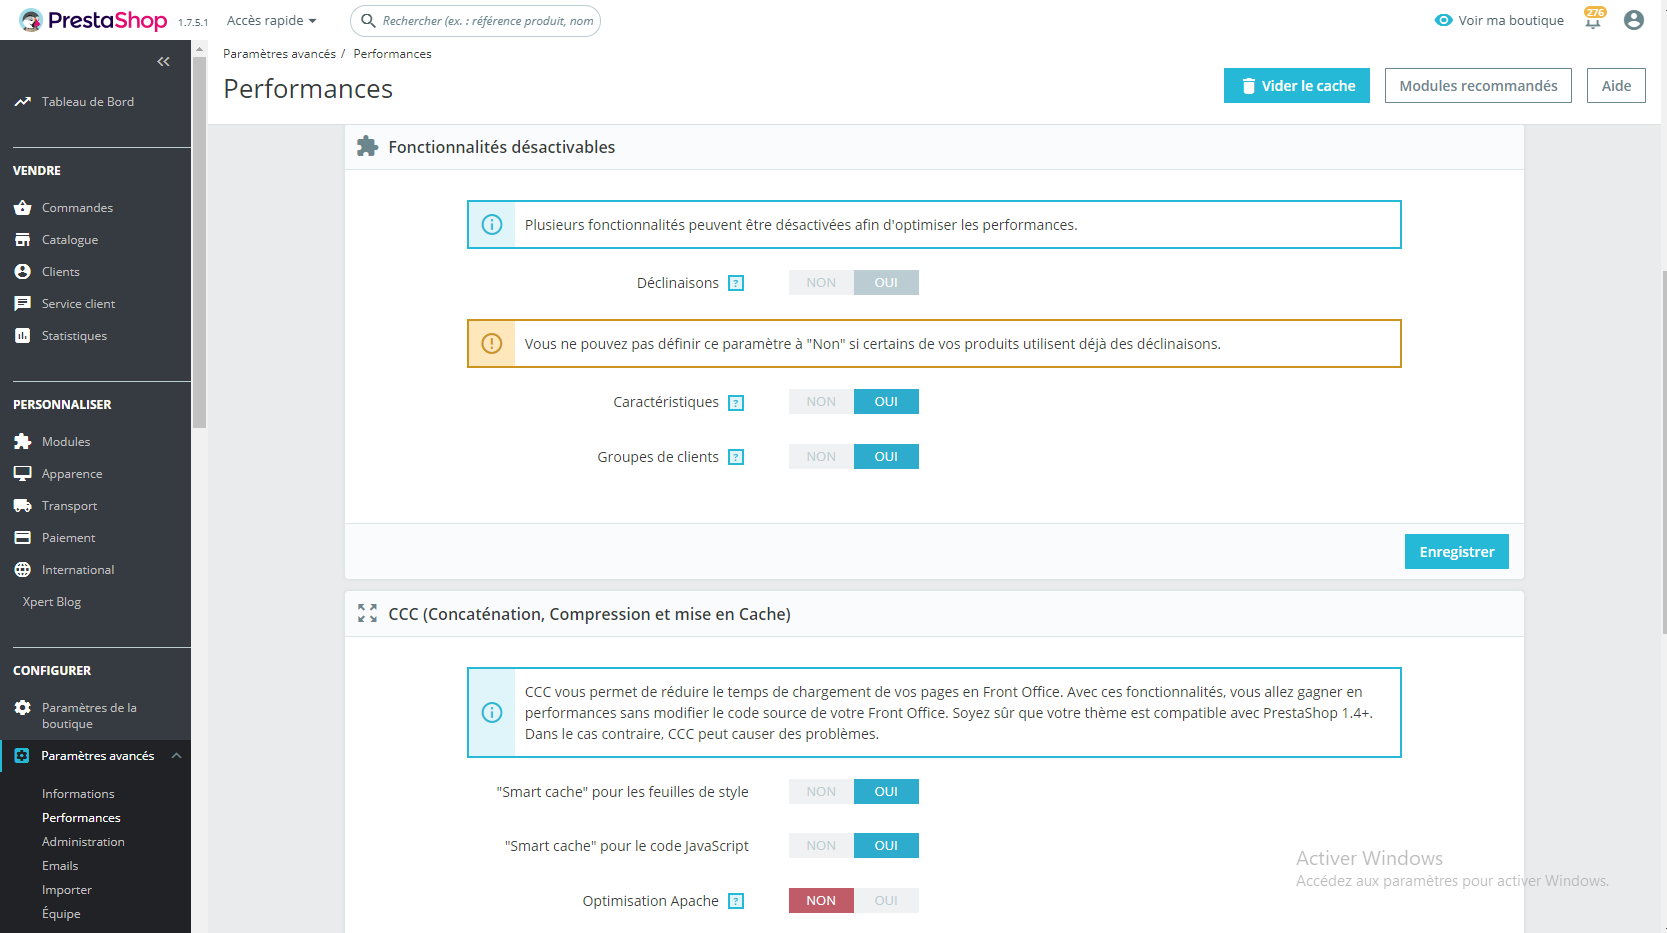Viewport: 1667px width, 933px height.
Task: Open Performances submenu item
Action: 81,818
